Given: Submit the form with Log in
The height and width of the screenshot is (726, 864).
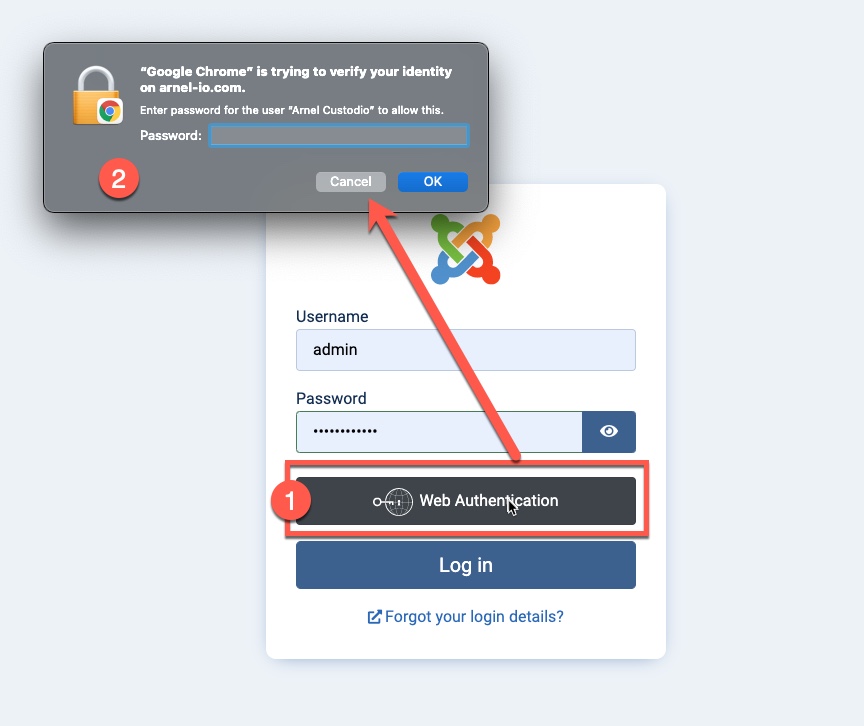Looking at the screenshot, I should click(466, 565).
